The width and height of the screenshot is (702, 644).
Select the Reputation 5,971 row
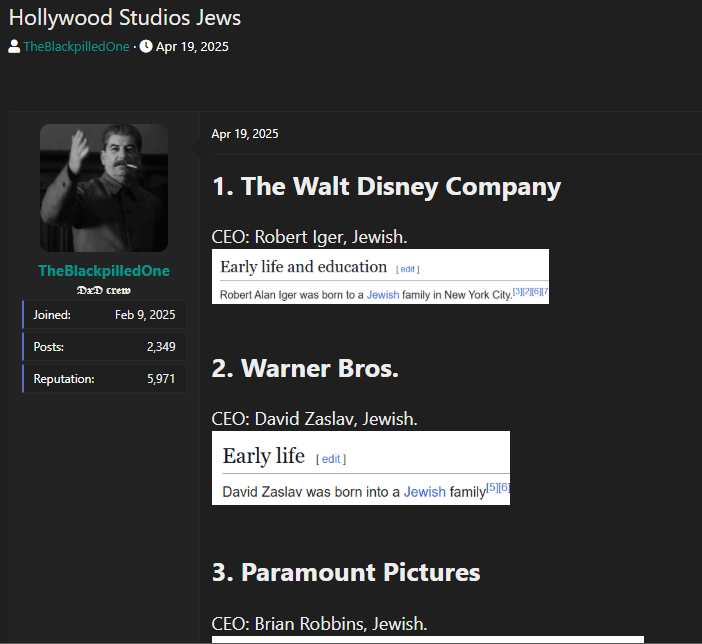104,379
